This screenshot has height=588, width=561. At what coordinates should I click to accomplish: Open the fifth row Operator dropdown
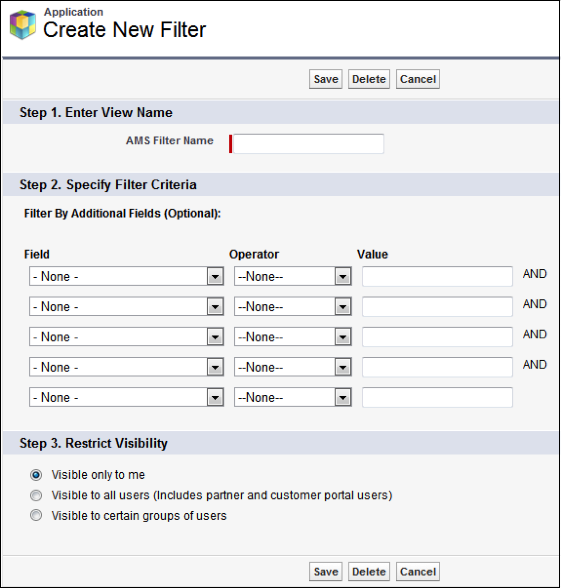click(293, 397)
